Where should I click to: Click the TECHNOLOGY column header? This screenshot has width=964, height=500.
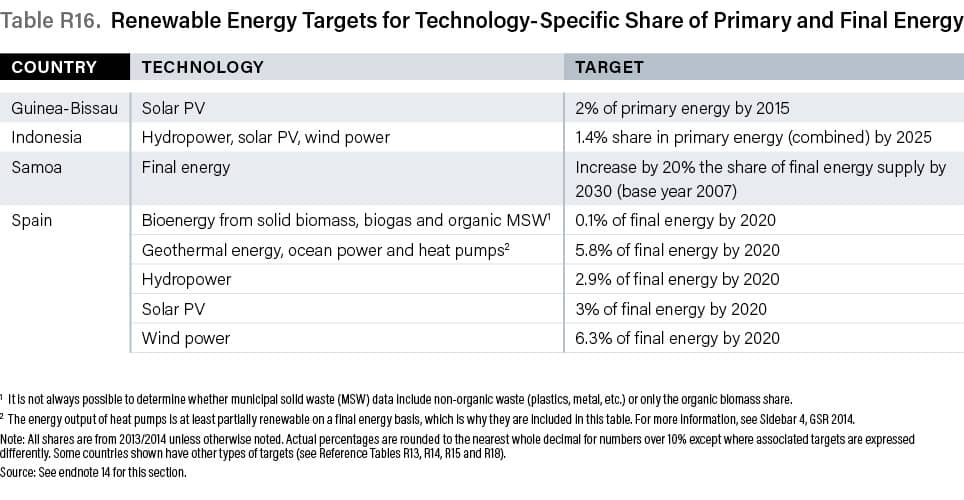tap(203, 68)
